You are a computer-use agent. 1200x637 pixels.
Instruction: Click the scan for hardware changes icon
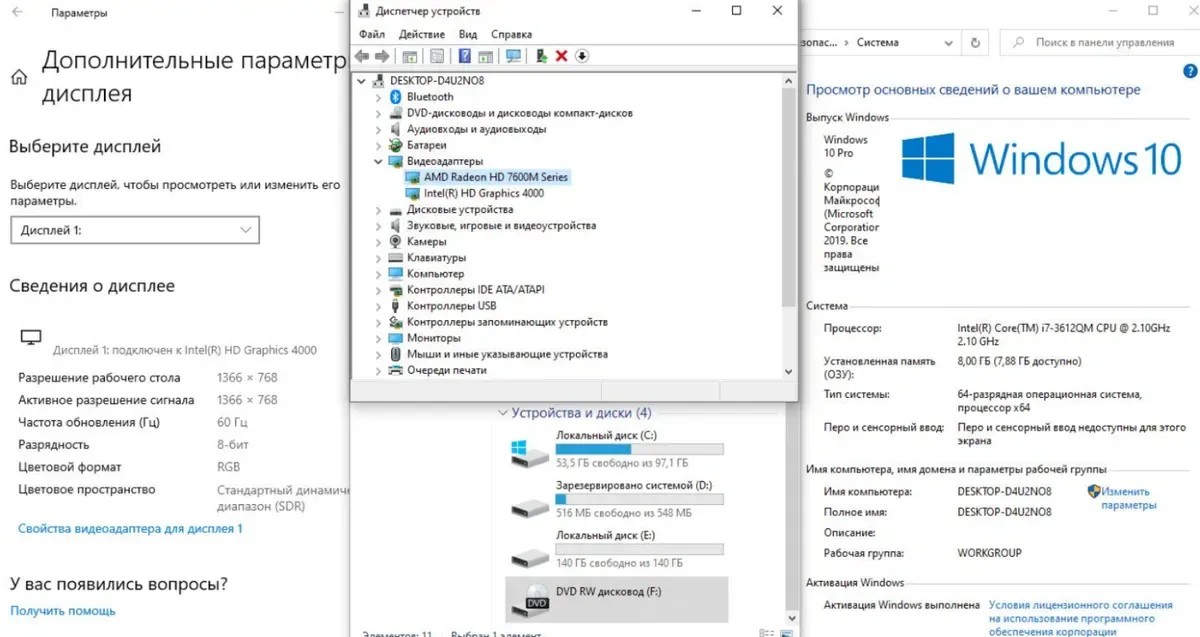coord(514,56)
